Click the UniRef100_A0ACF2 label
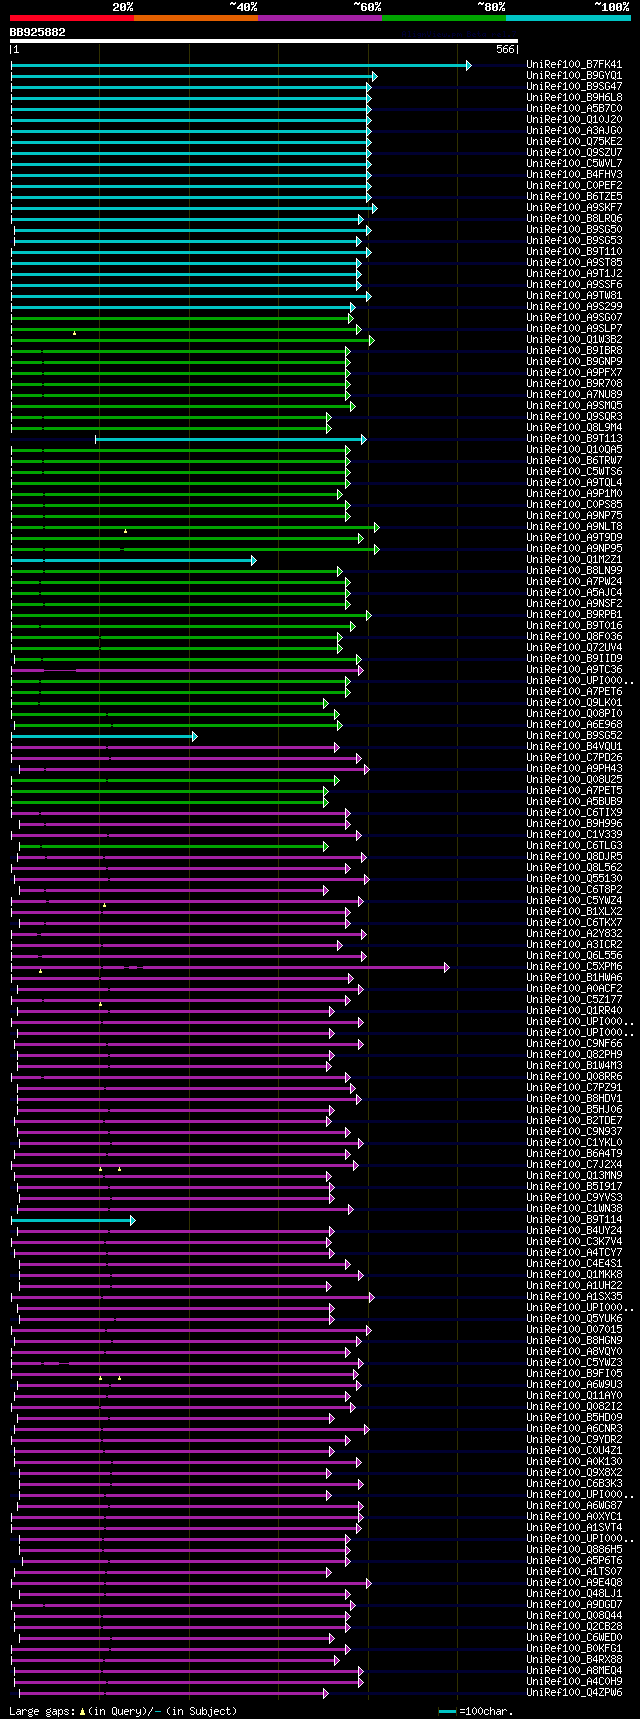Screen dimensions: 640x1719 (x=574, y=988)
